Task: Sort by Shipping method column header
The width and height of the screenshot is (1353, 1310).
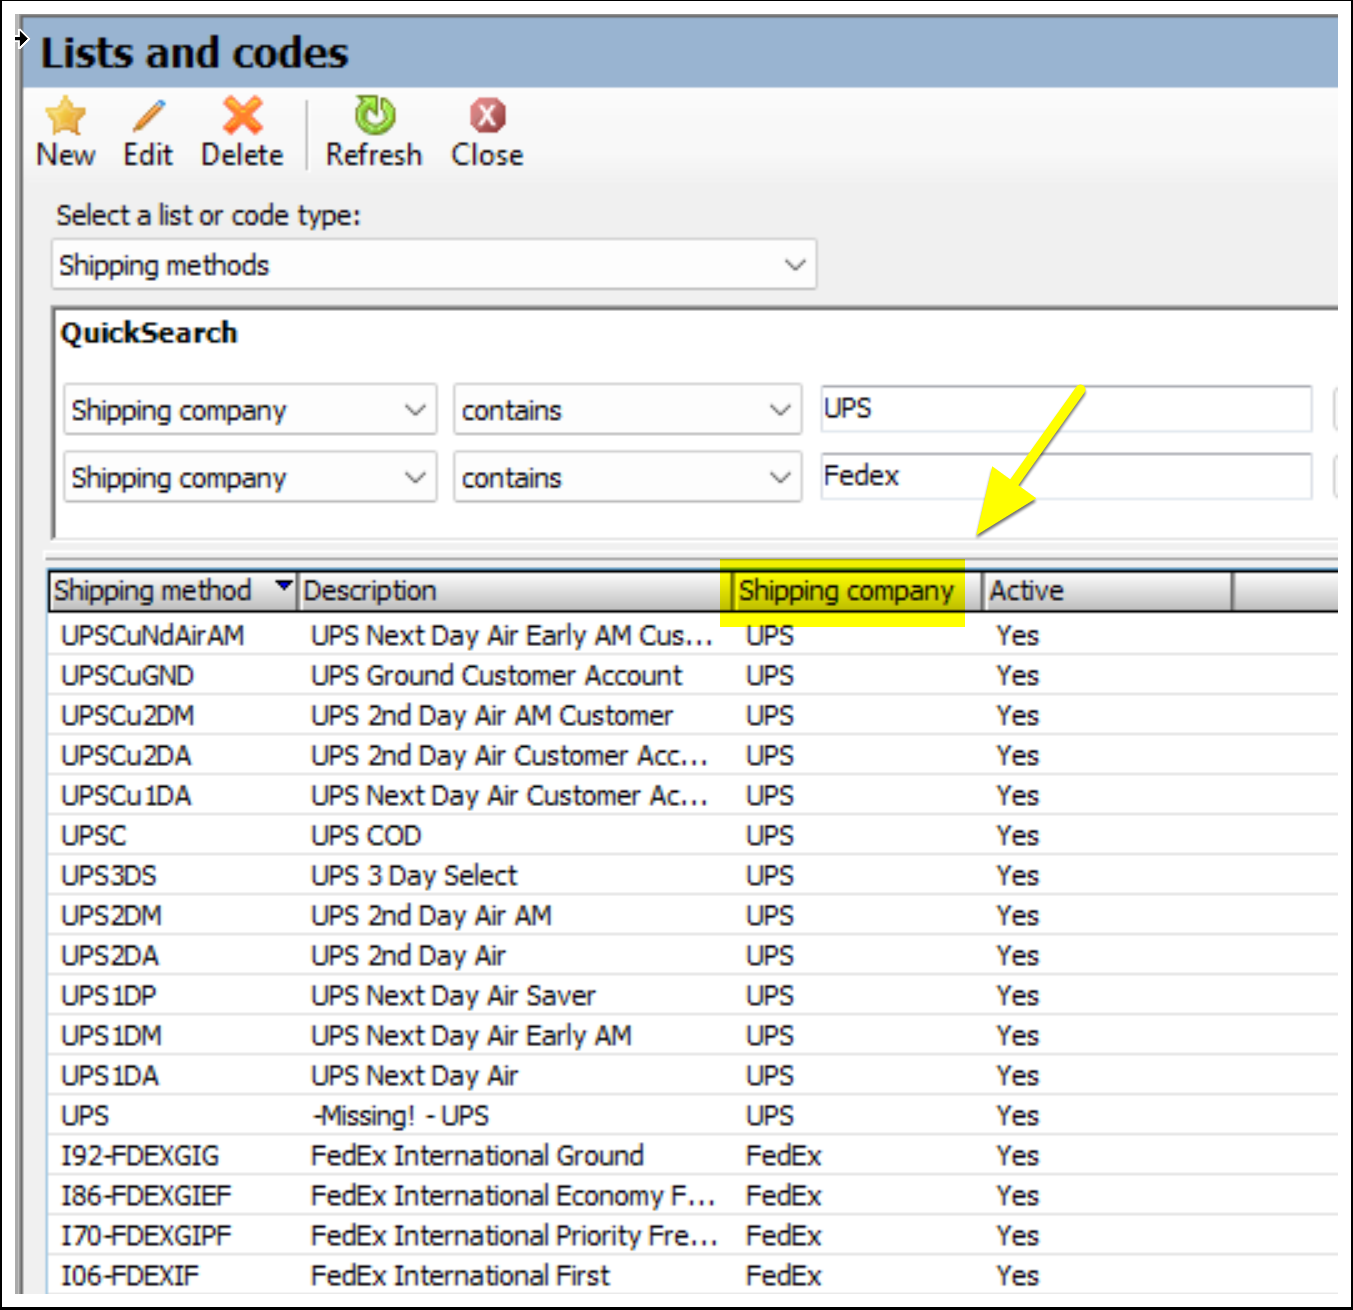Action: point(172,591)
